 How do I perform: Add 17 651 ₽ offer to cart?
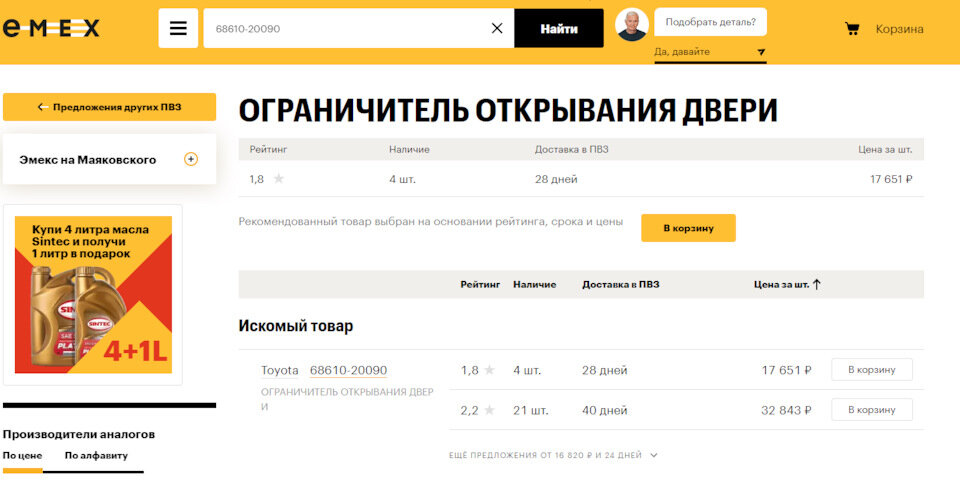click(872, 370)
